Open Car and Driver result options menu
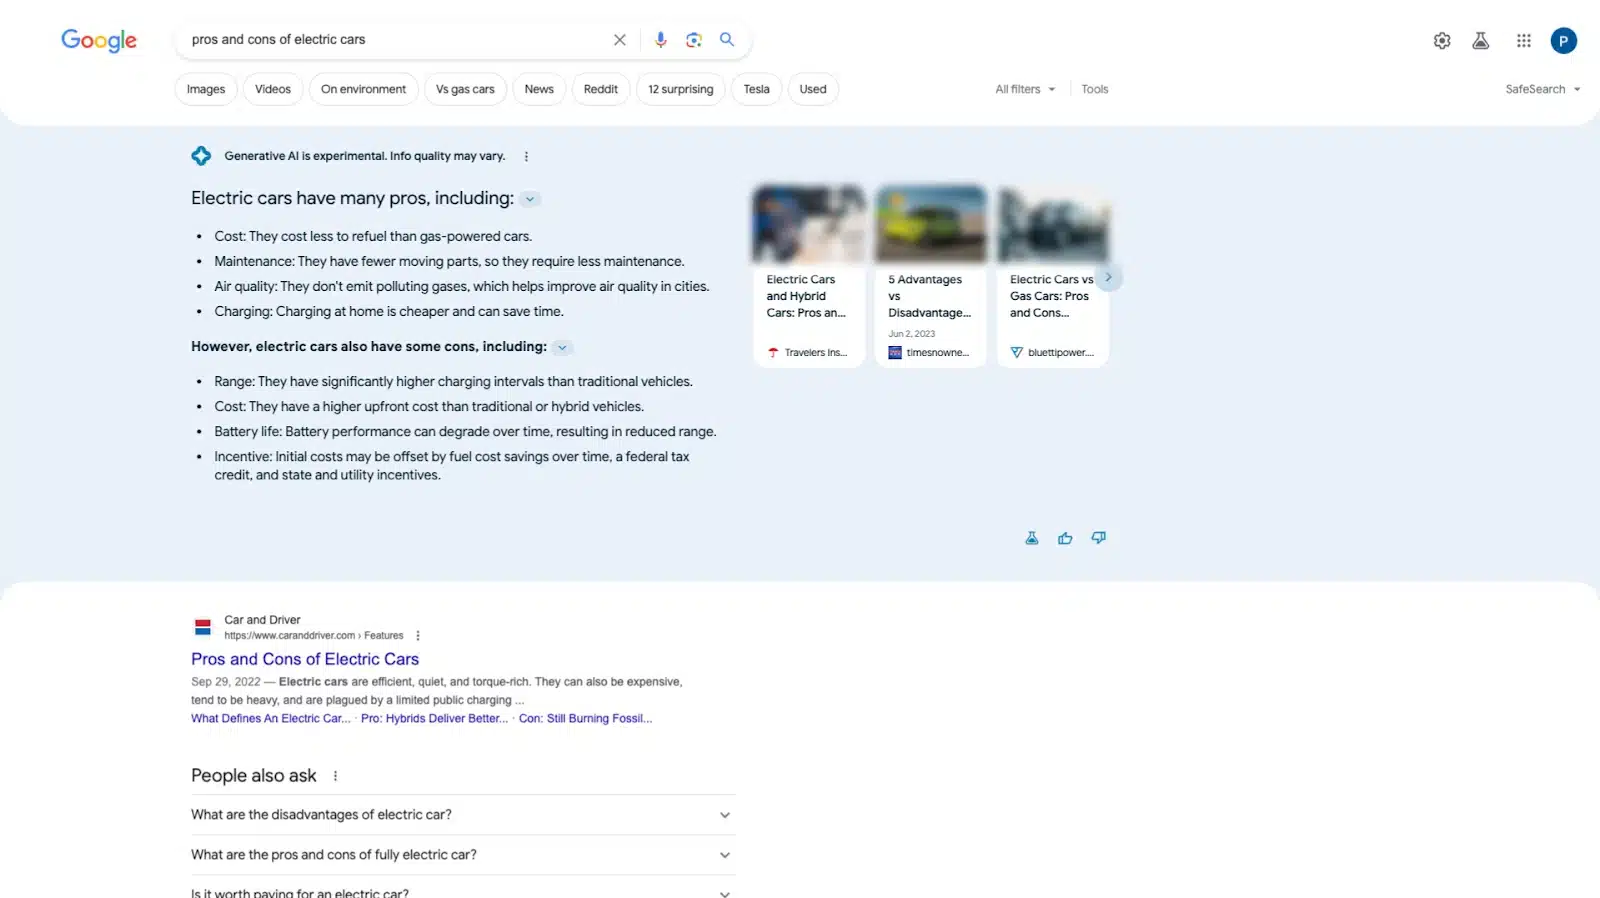The height and width of the screenshot is (898, 1600). pyautogui.click(x=418, y=636)
